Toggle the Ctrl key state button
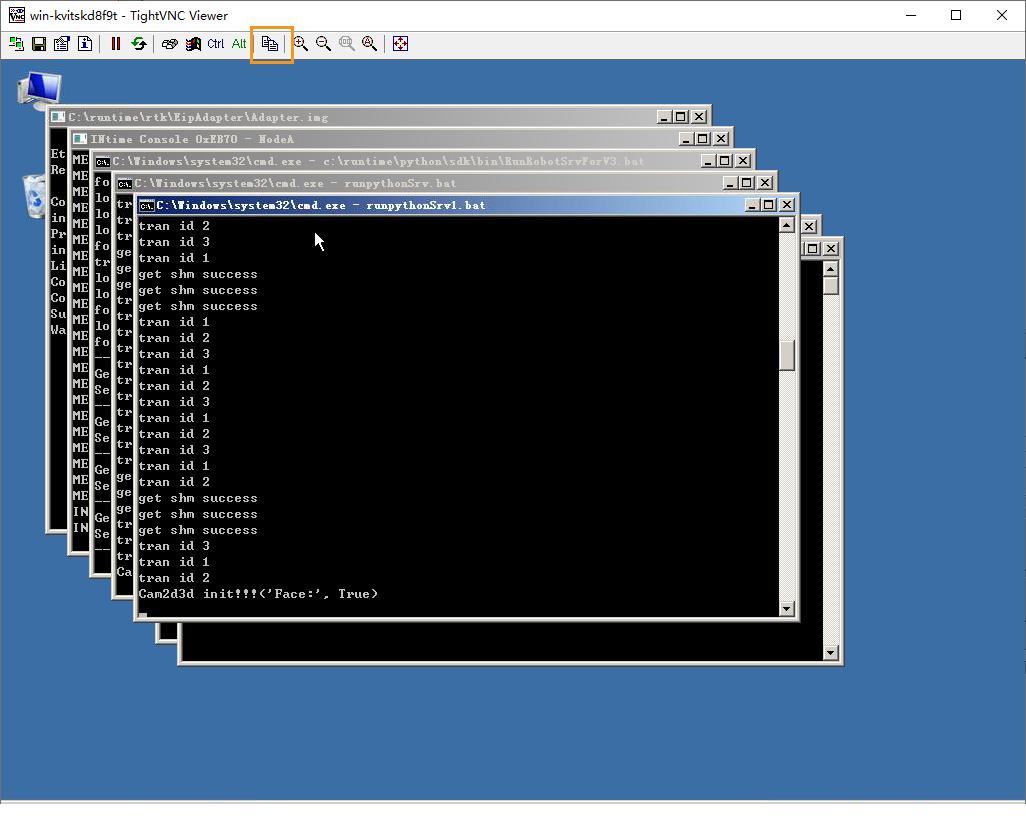The width and height of the screenshot is (1026, 830). pos(216,44)
